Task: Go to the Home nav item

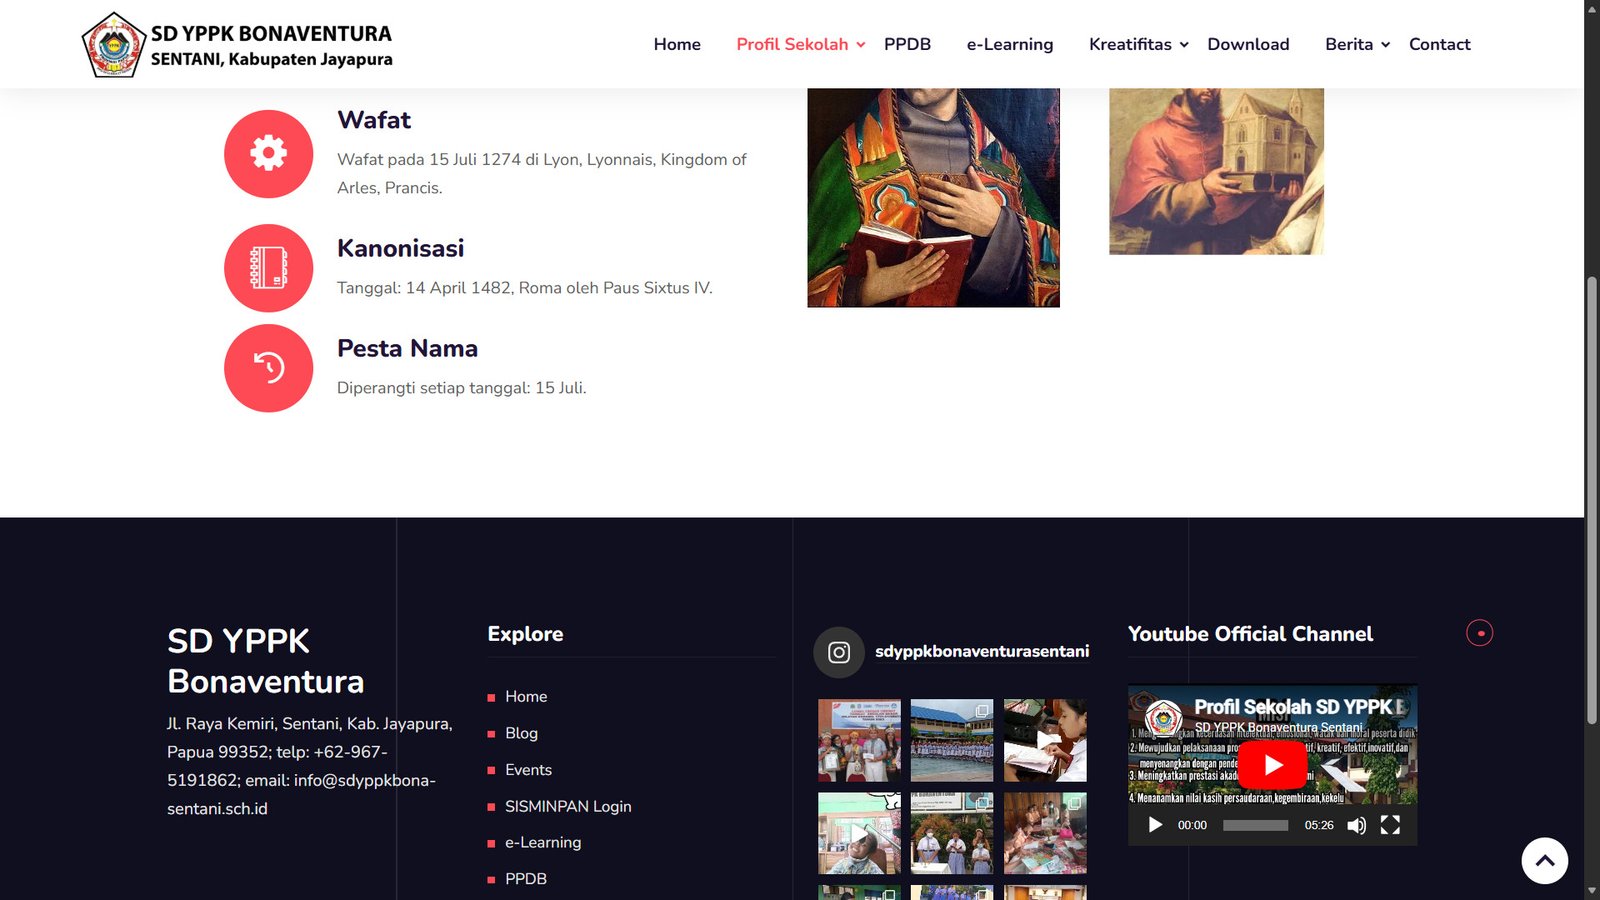Action: click(x=677, y=44)
